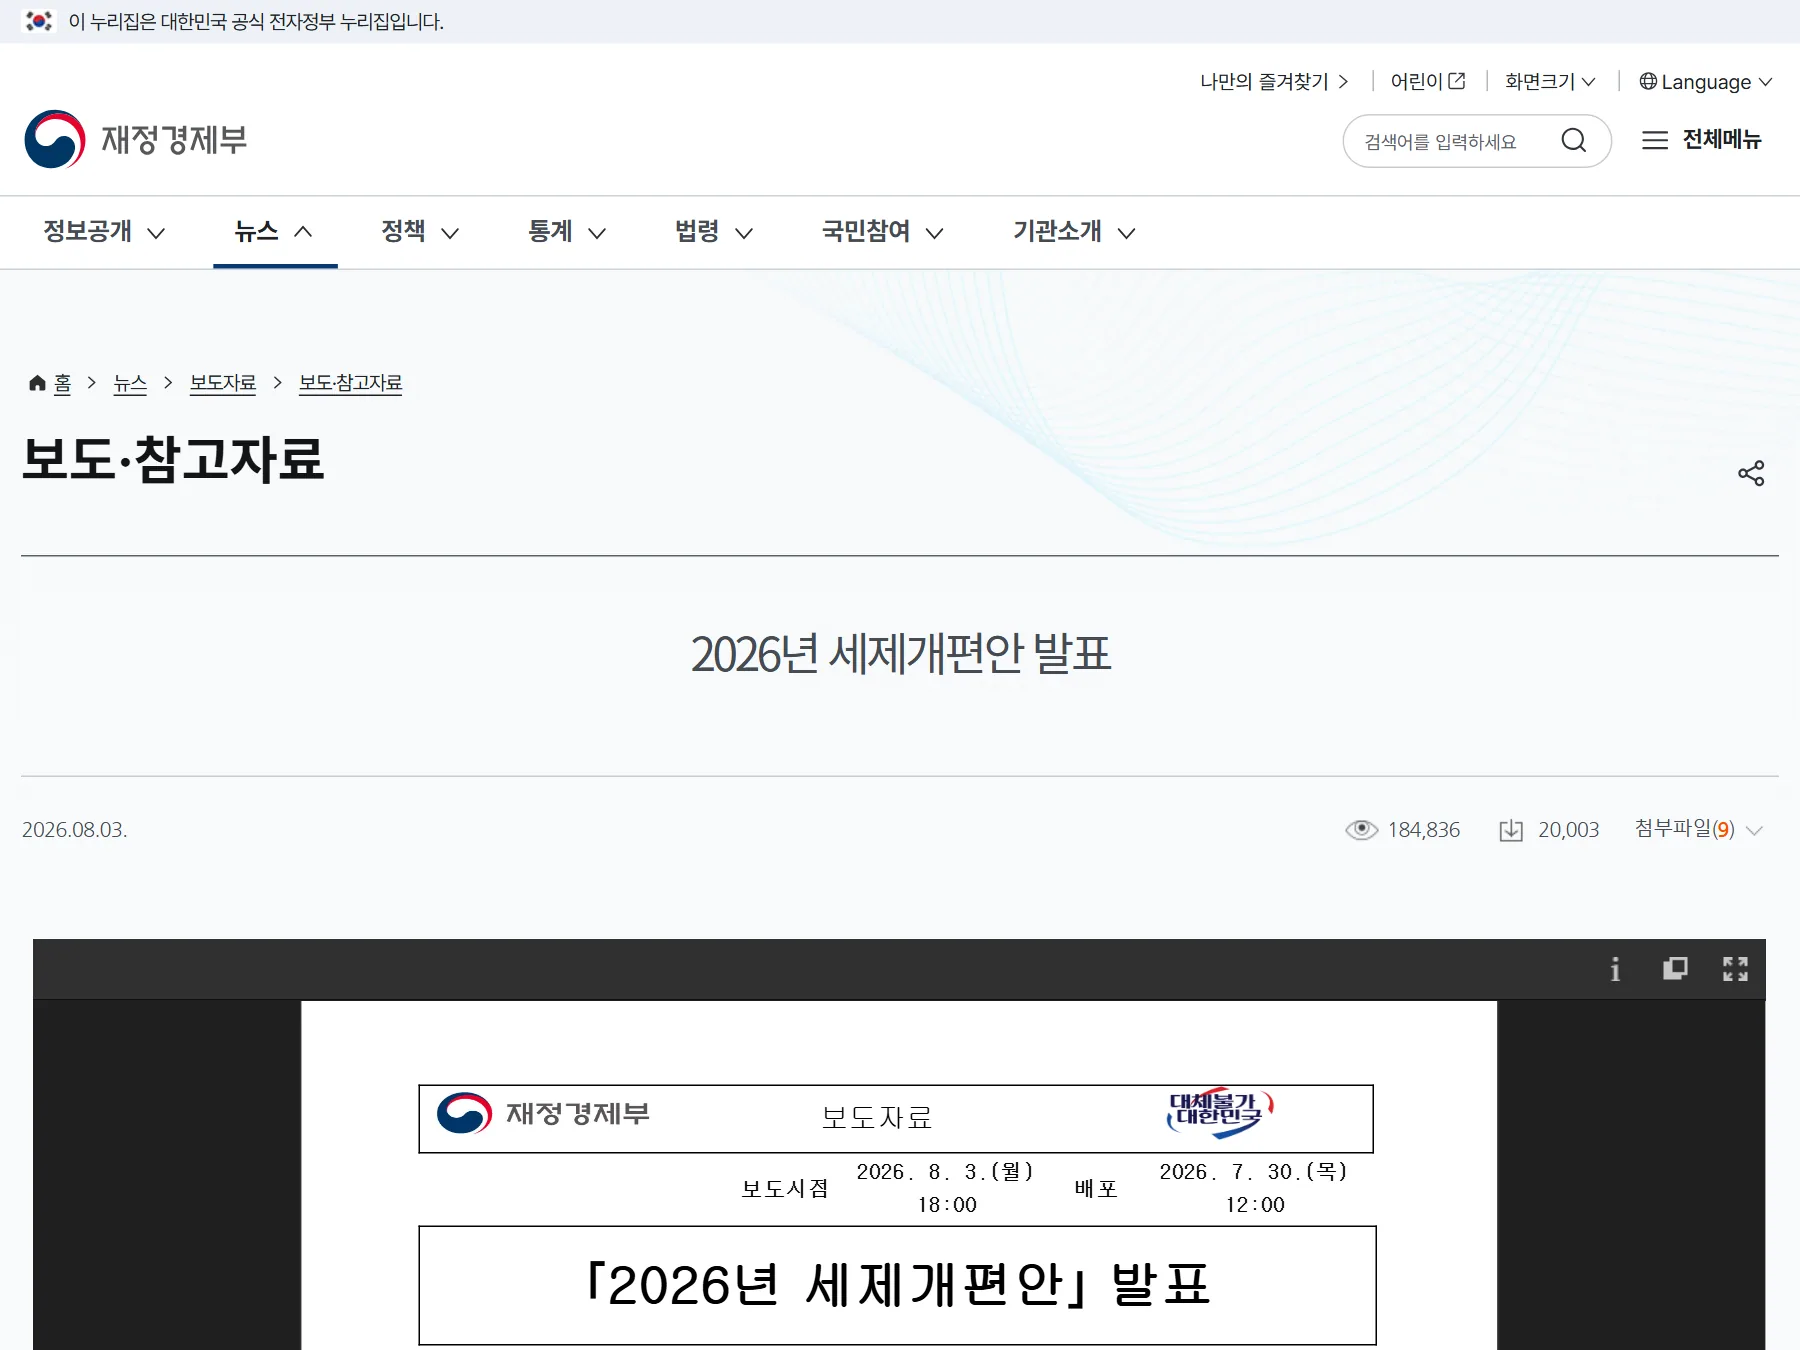Click the share icon beside page title
Screen dimensions: 1800x1350
coord(1751,473)
